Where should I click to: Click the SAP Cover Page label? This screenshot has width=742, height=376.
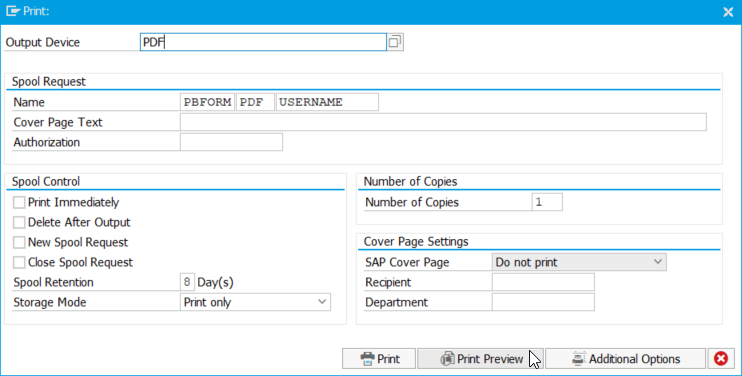coord(407,262)
